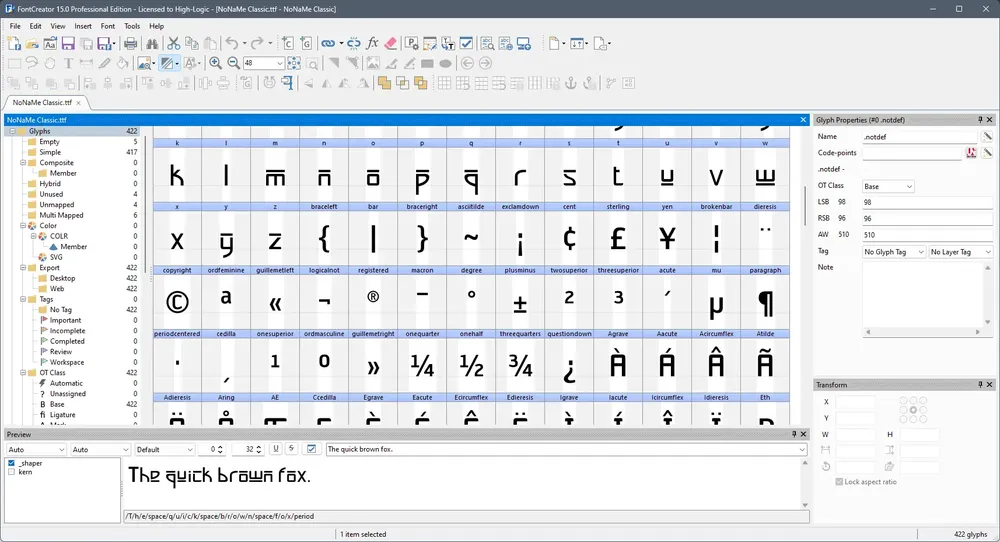The image size is (1000, 542).
Task: Click the Find binoculars icon
Action: point(152,43)
